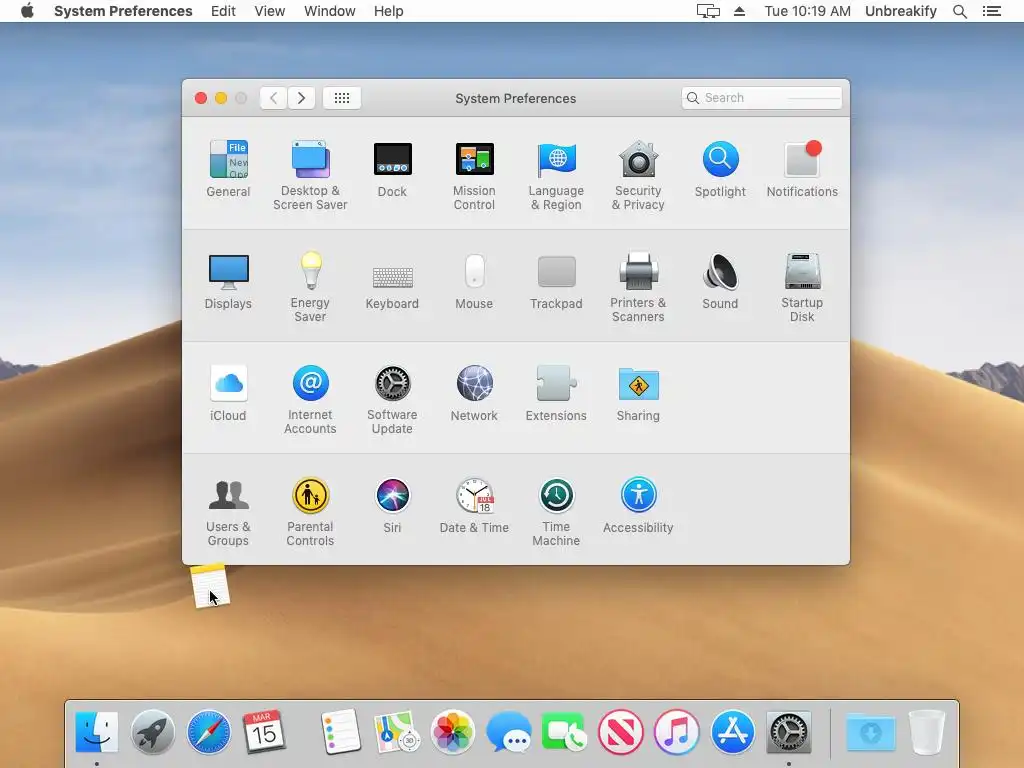Click the back navigation arrow

click(x=274, y=98)
